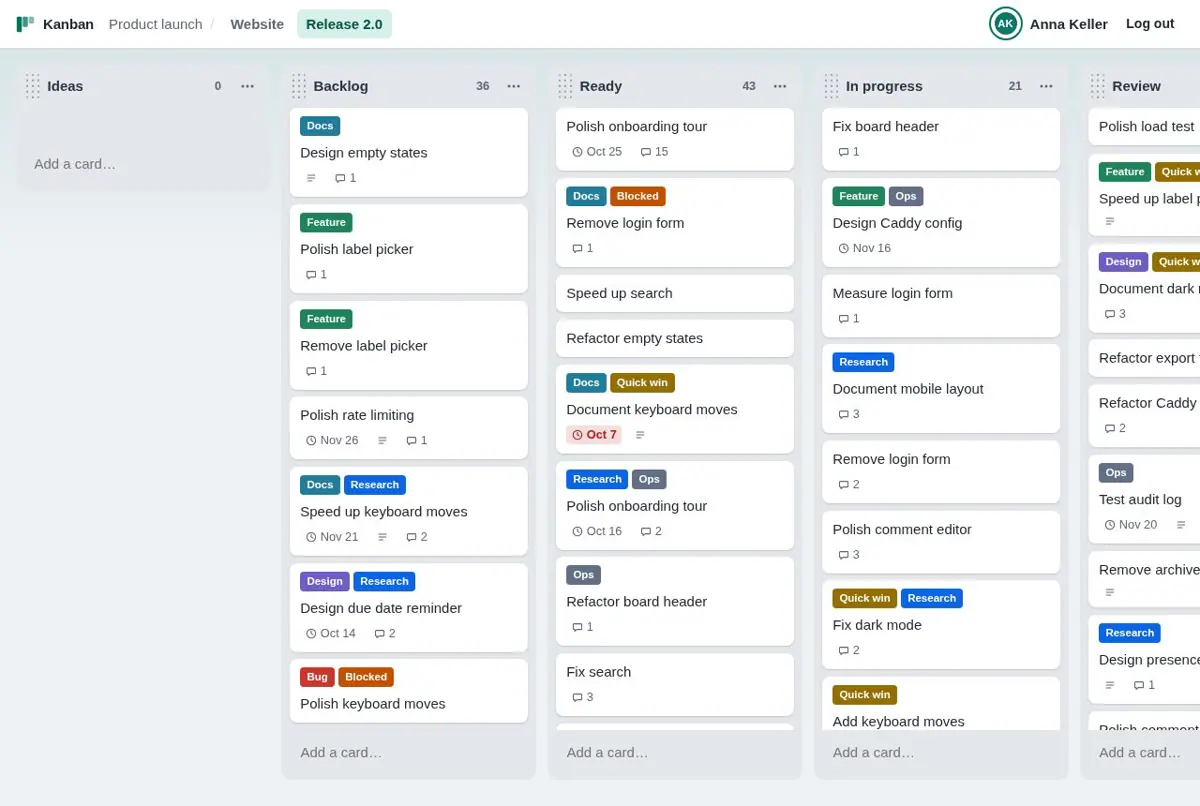The height and width of the screenshot is (806, 1200).
Task: Click the overdue Oct 7 due date badge
Action: pyautogui.click(x=594, y=435)
